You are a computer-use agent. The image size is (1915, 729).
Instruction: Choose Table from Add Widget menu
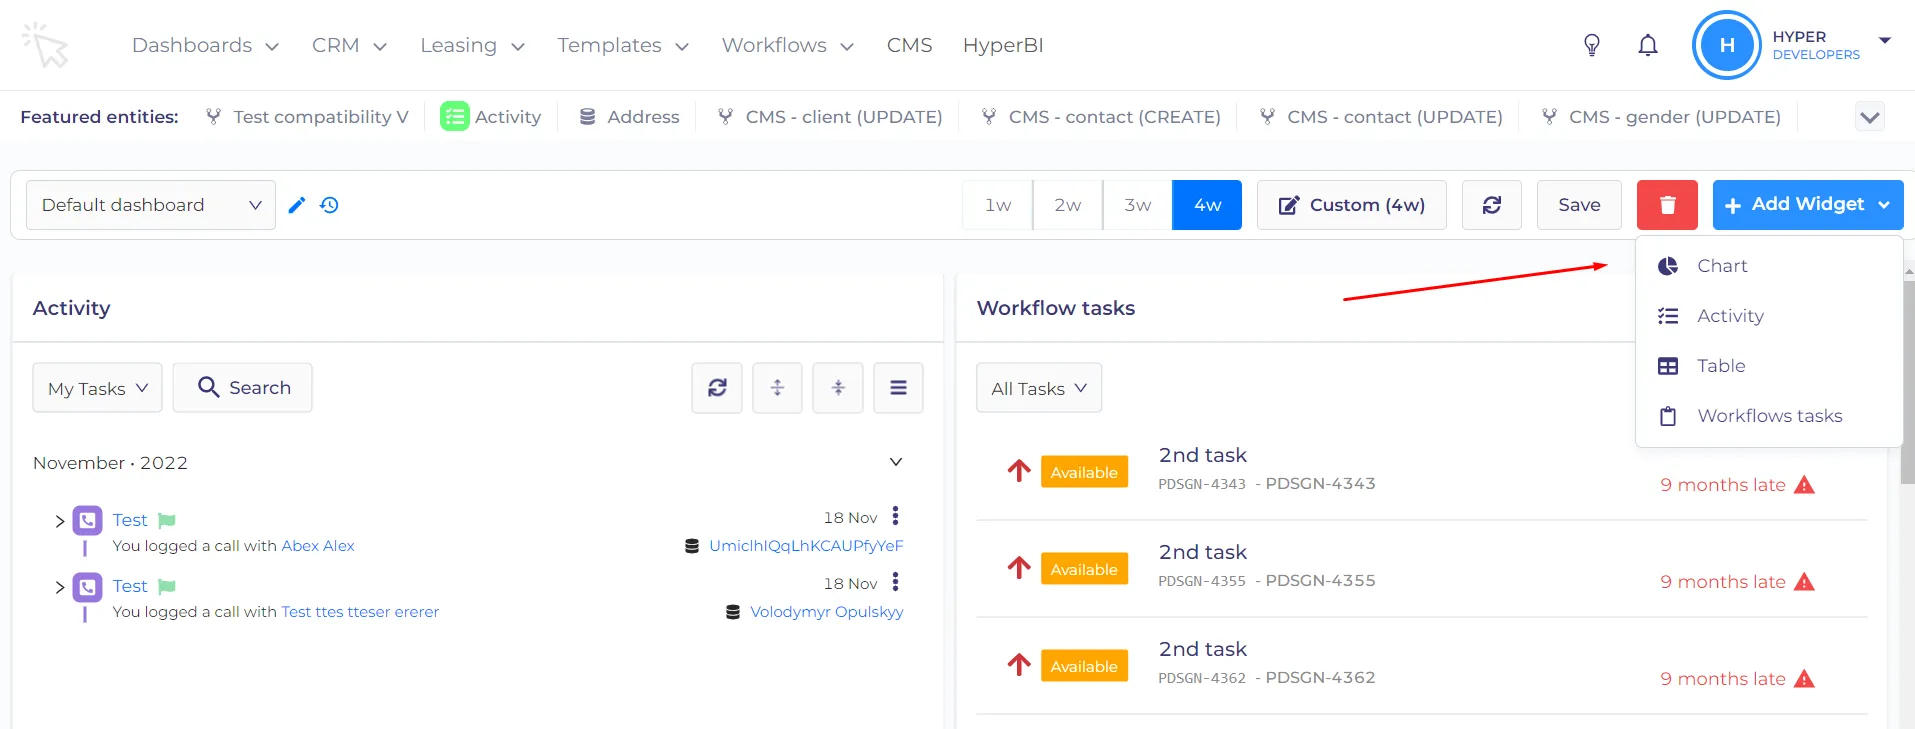1769,366
